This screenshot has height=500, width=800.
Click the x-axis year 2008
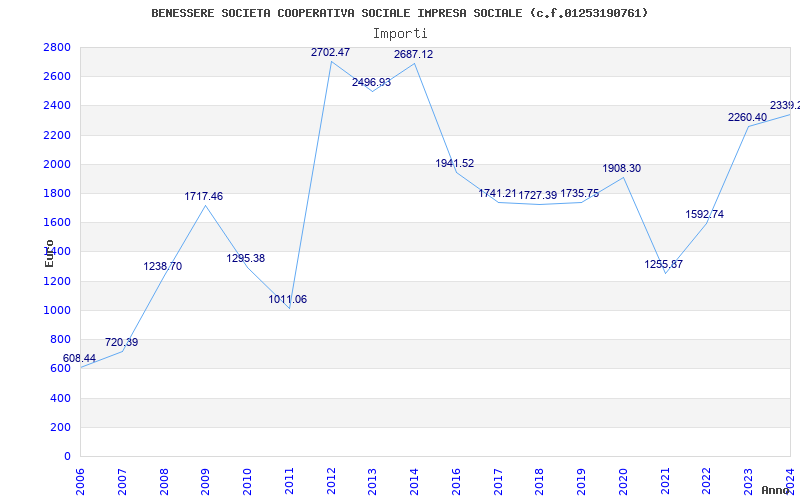coord(164,481)
